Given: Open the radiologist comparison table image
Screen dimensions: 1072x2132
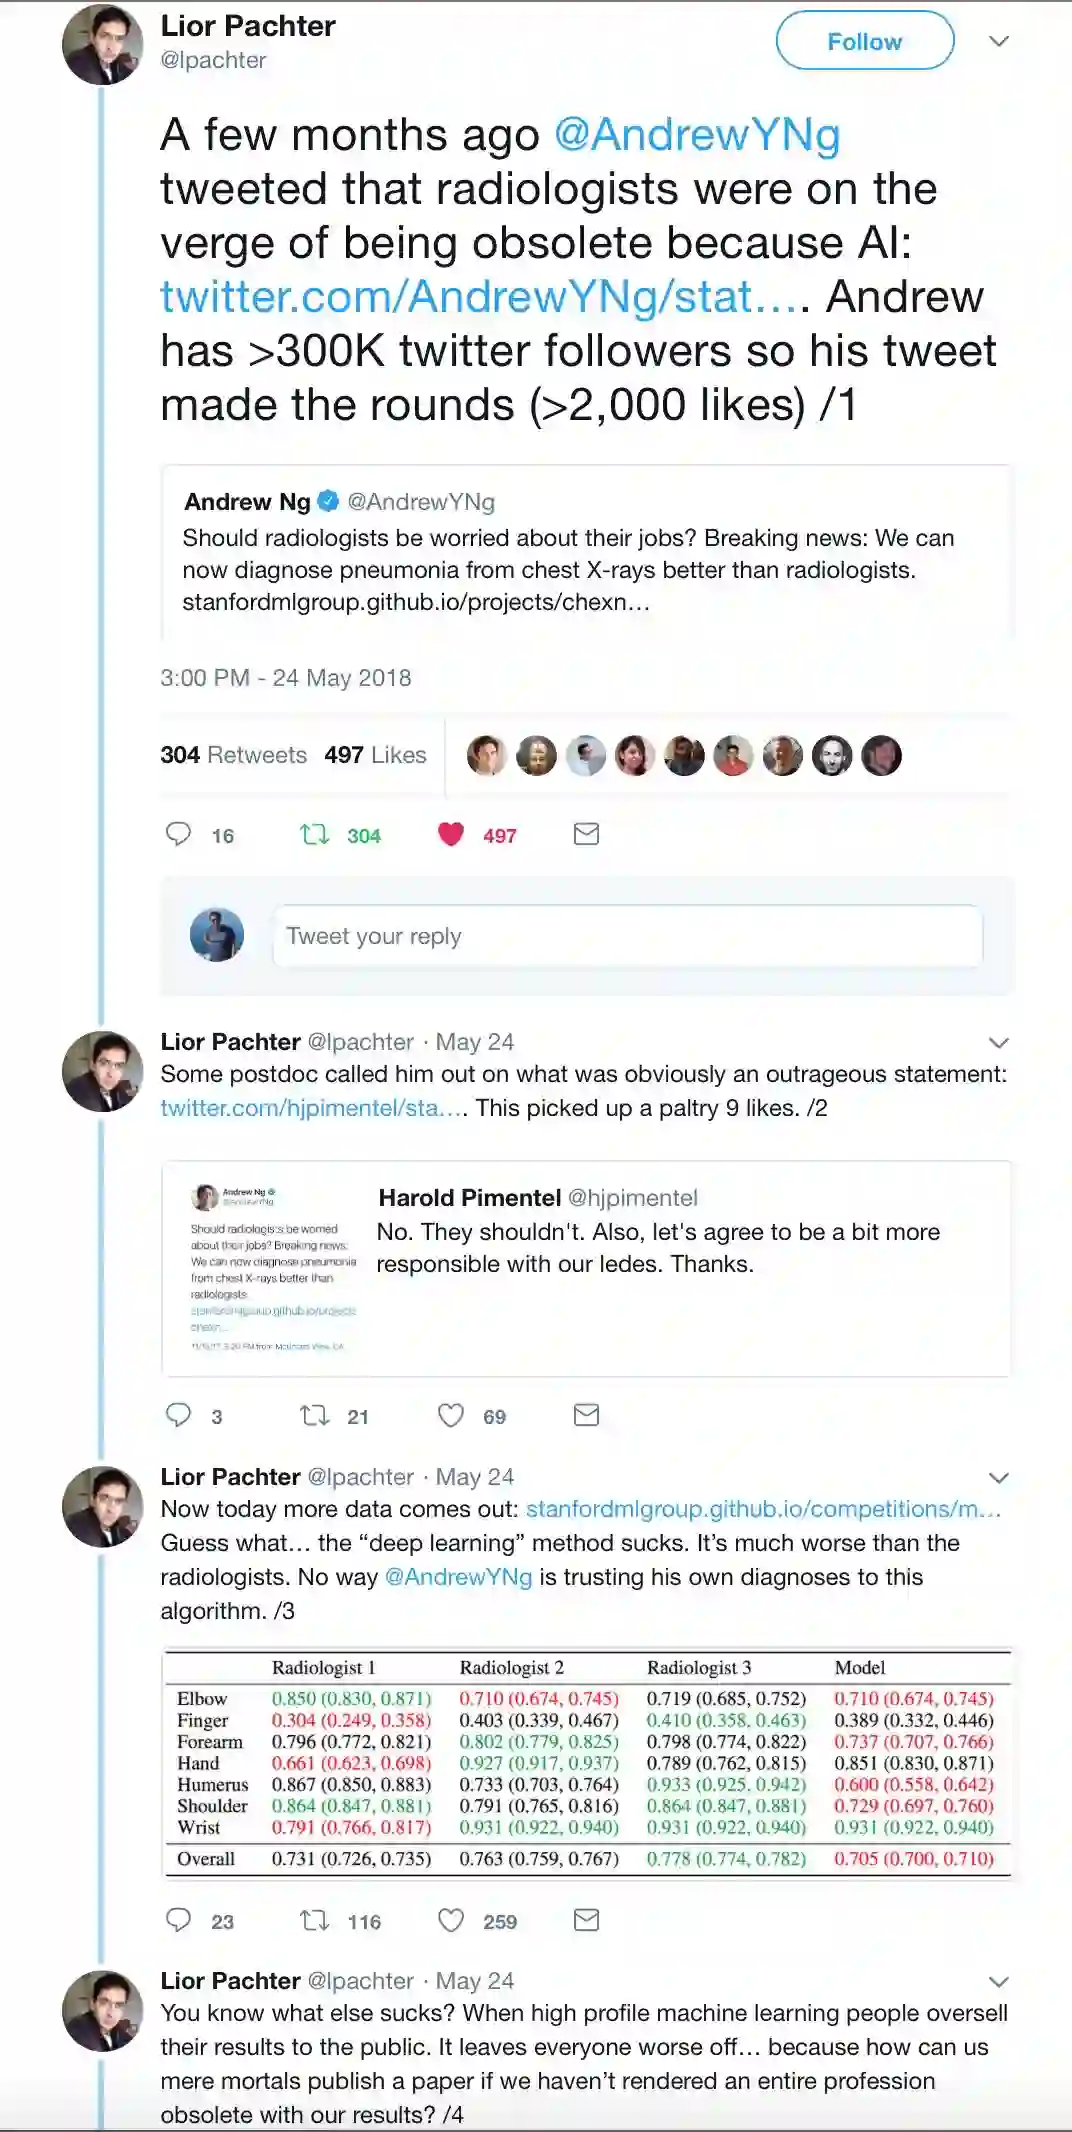Looking at the screenshot, I should (587, 1762).
